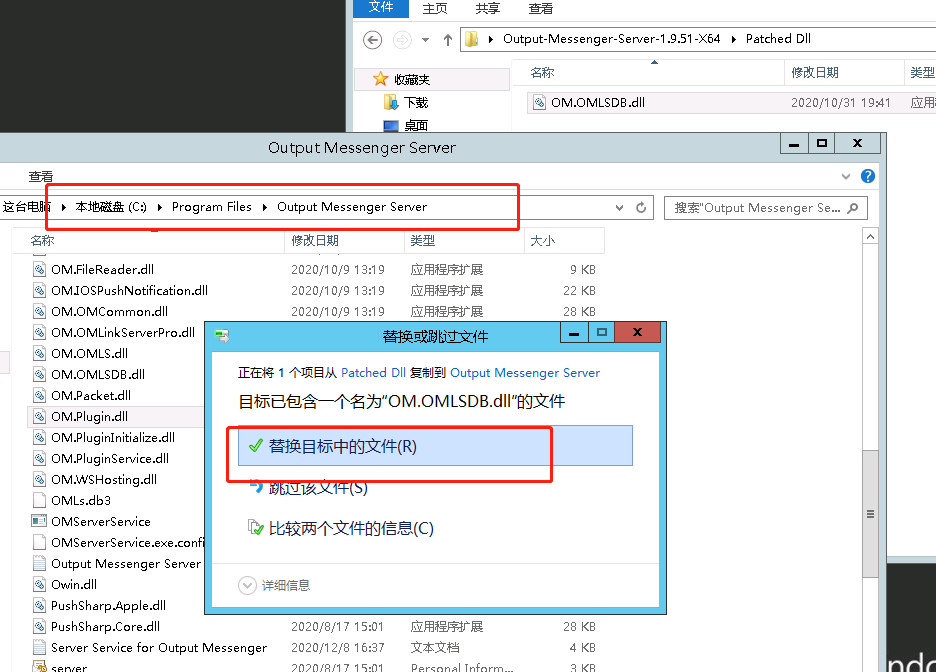Click the magnifier search icon

854,208
